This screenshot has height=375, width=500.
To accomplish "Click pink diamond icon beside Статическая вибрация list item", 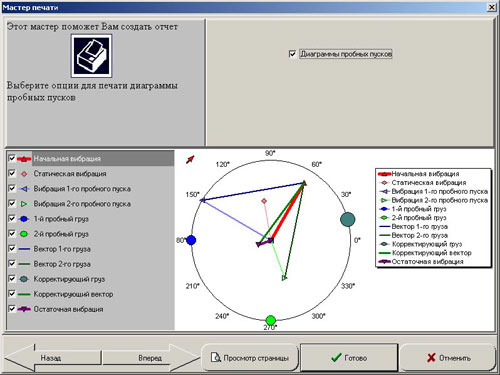I will 24,174.
